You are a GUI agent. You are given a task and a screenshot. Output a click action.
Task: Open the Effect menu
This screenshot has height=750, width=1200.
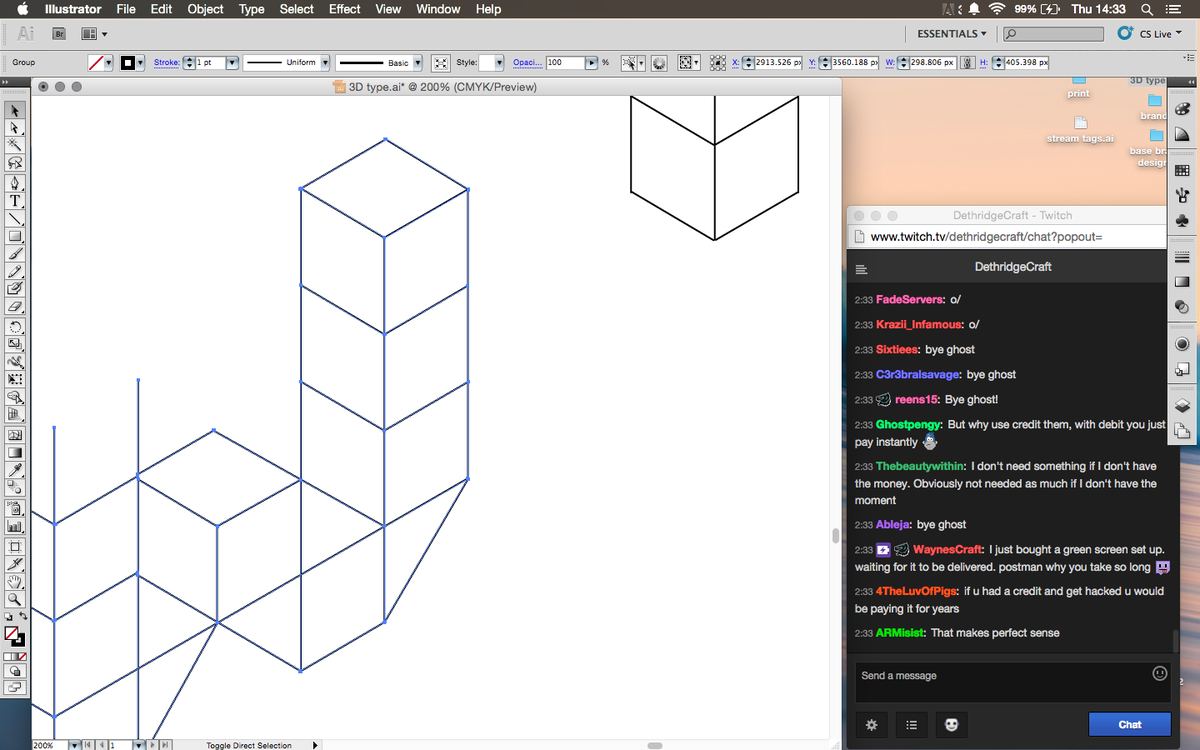[344, 9]
